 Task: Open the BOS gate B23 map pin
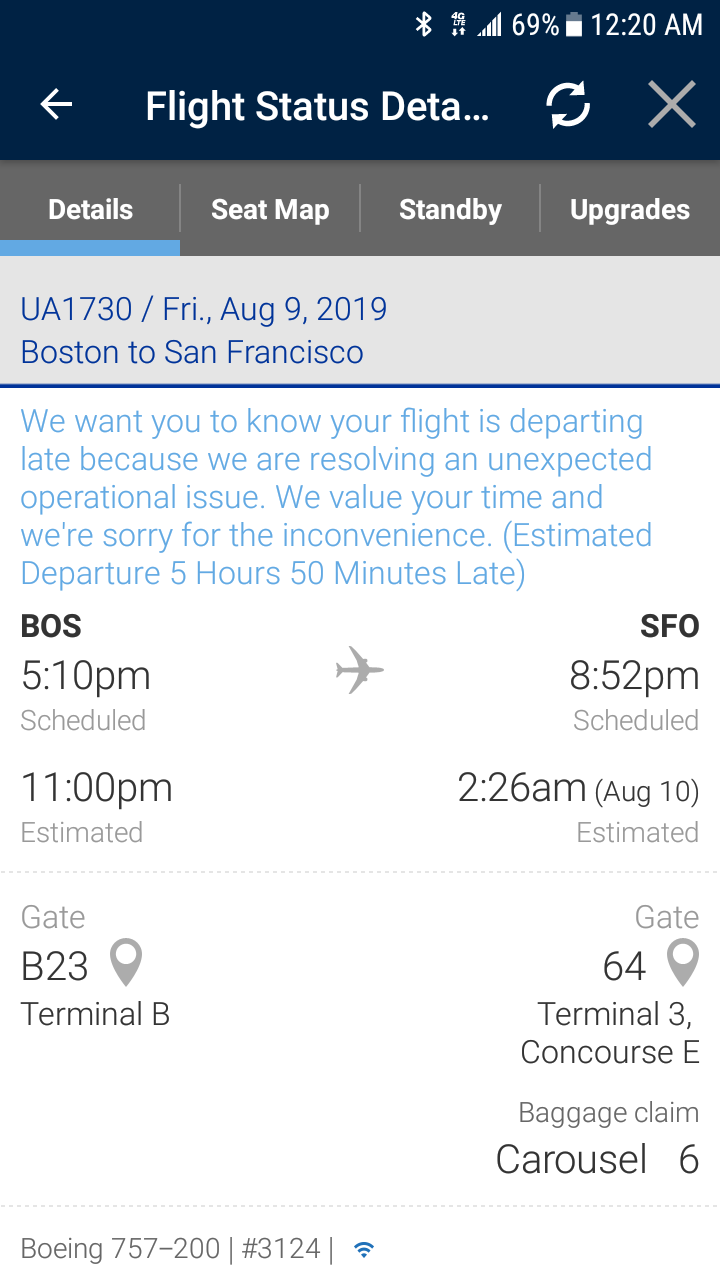tap(126, 964)
